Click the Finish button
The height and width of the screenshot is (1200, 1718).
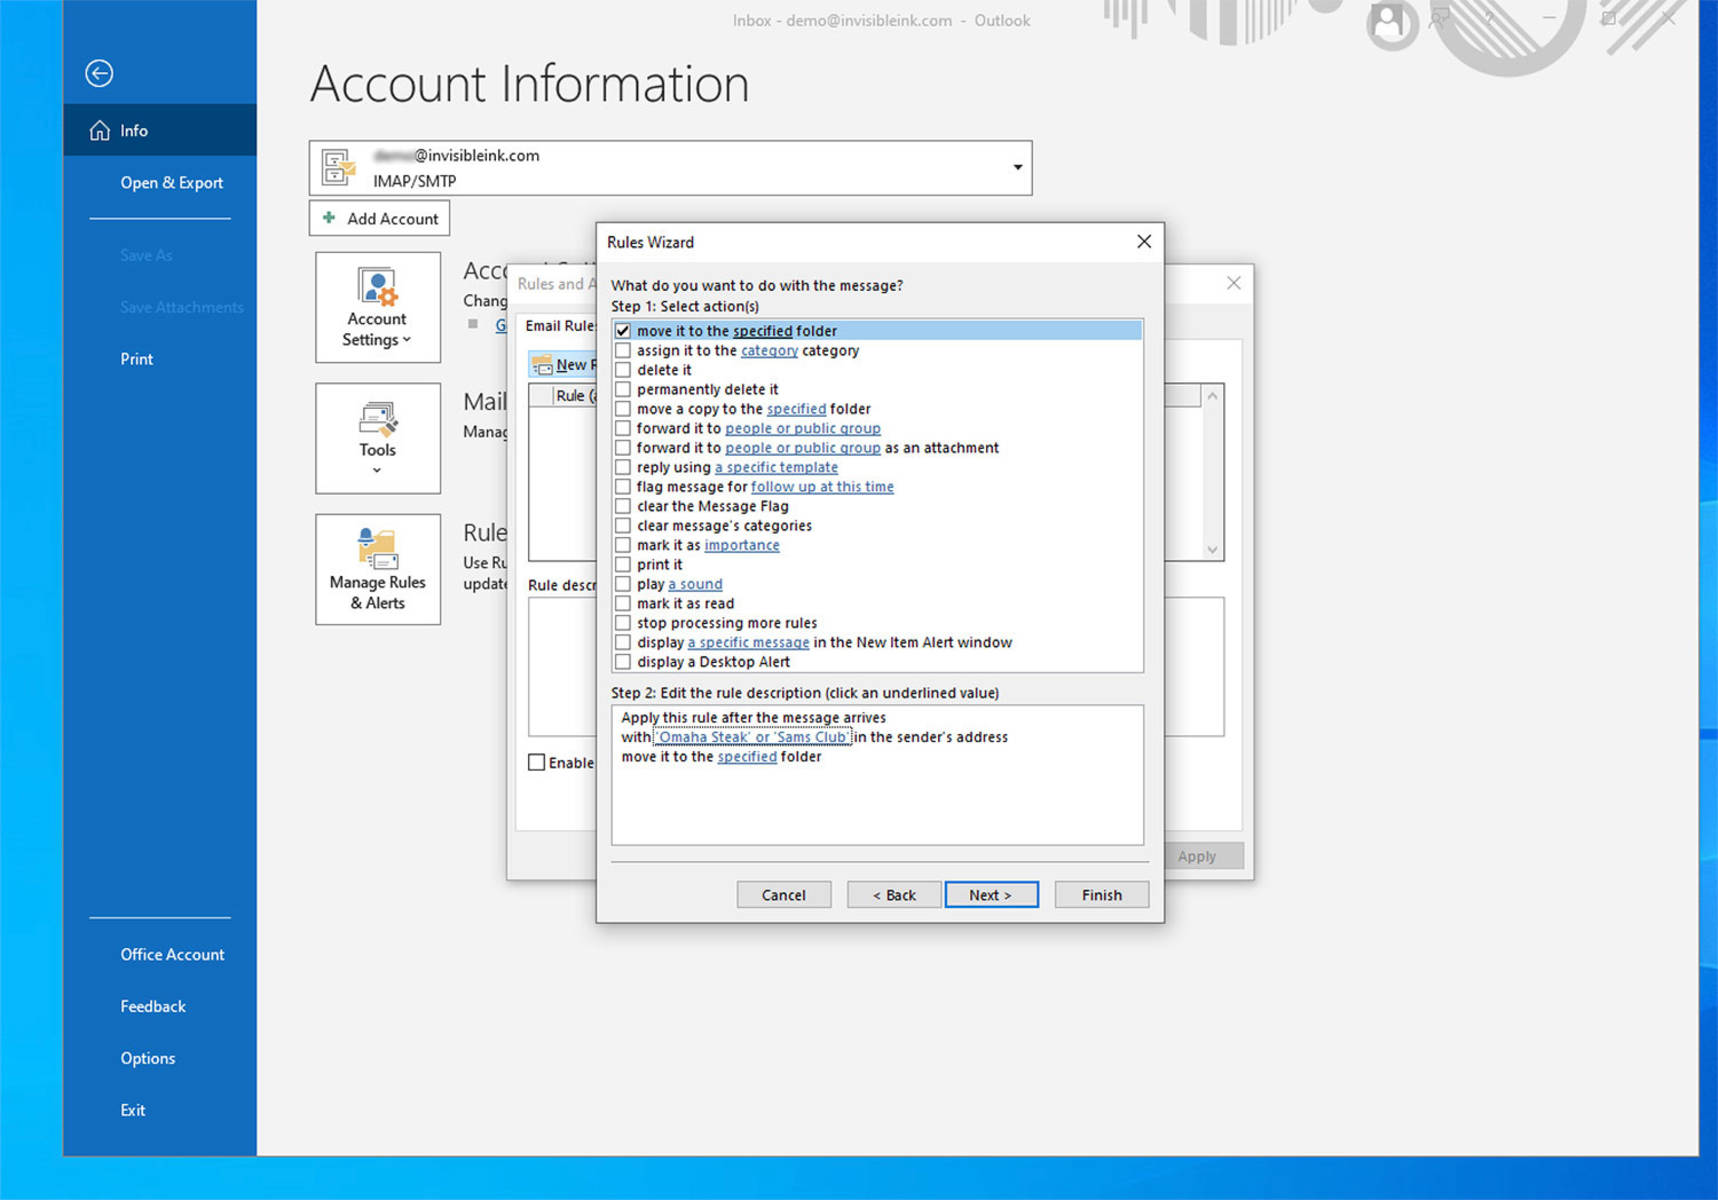[x=1101, y=895]
